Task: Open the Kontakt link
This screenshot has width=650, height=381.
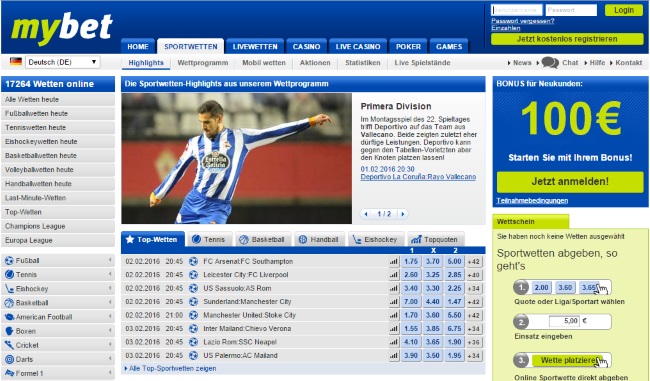Action: click(x=628, y=63)
